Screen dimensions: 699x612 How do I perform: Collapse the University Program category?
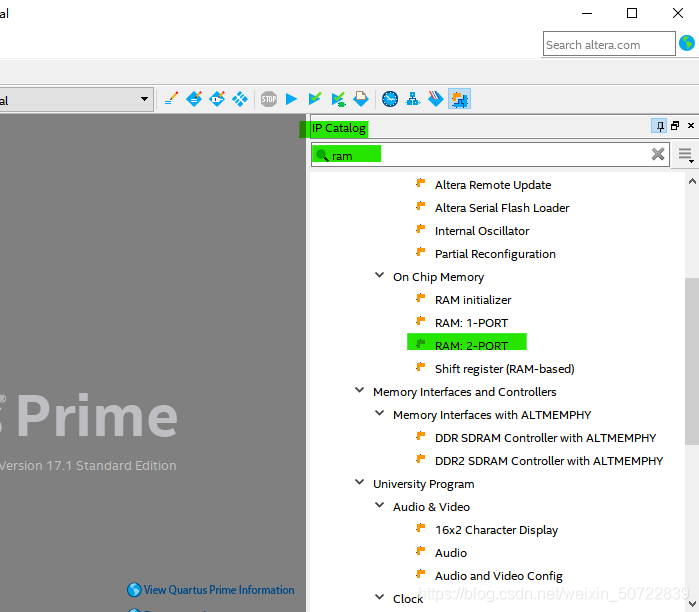pyautogui.click(x=359, y=482)
